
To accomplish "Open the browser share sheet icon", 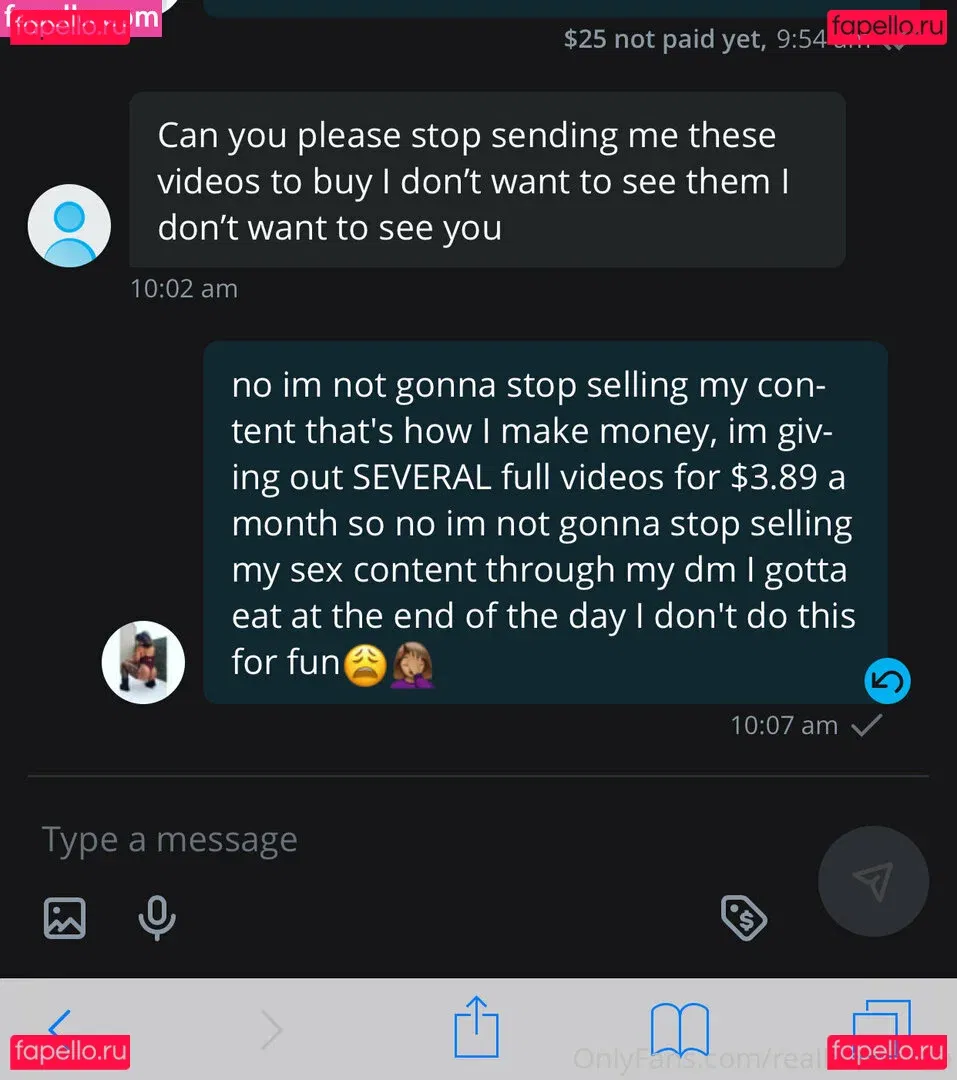I will [x=476, y=1027].
